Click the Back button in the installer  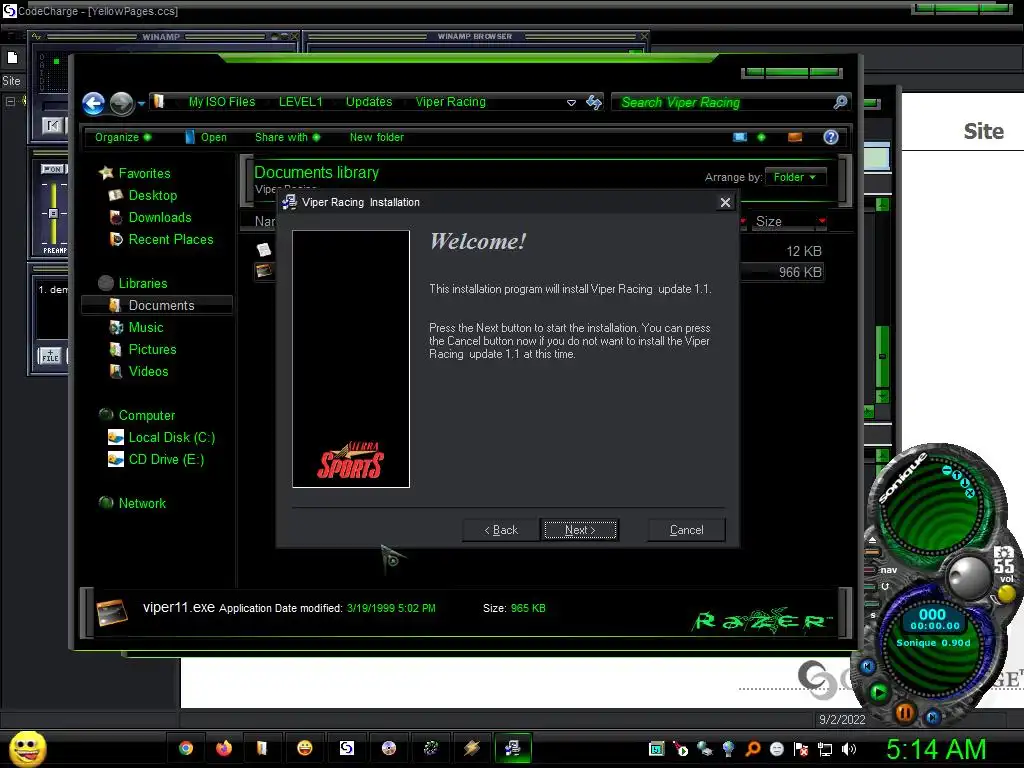pos(501,530)
